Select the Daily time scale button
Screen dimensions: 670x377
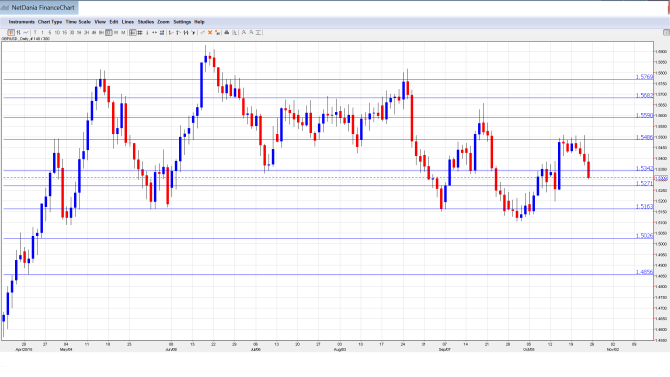coord(109,32)
